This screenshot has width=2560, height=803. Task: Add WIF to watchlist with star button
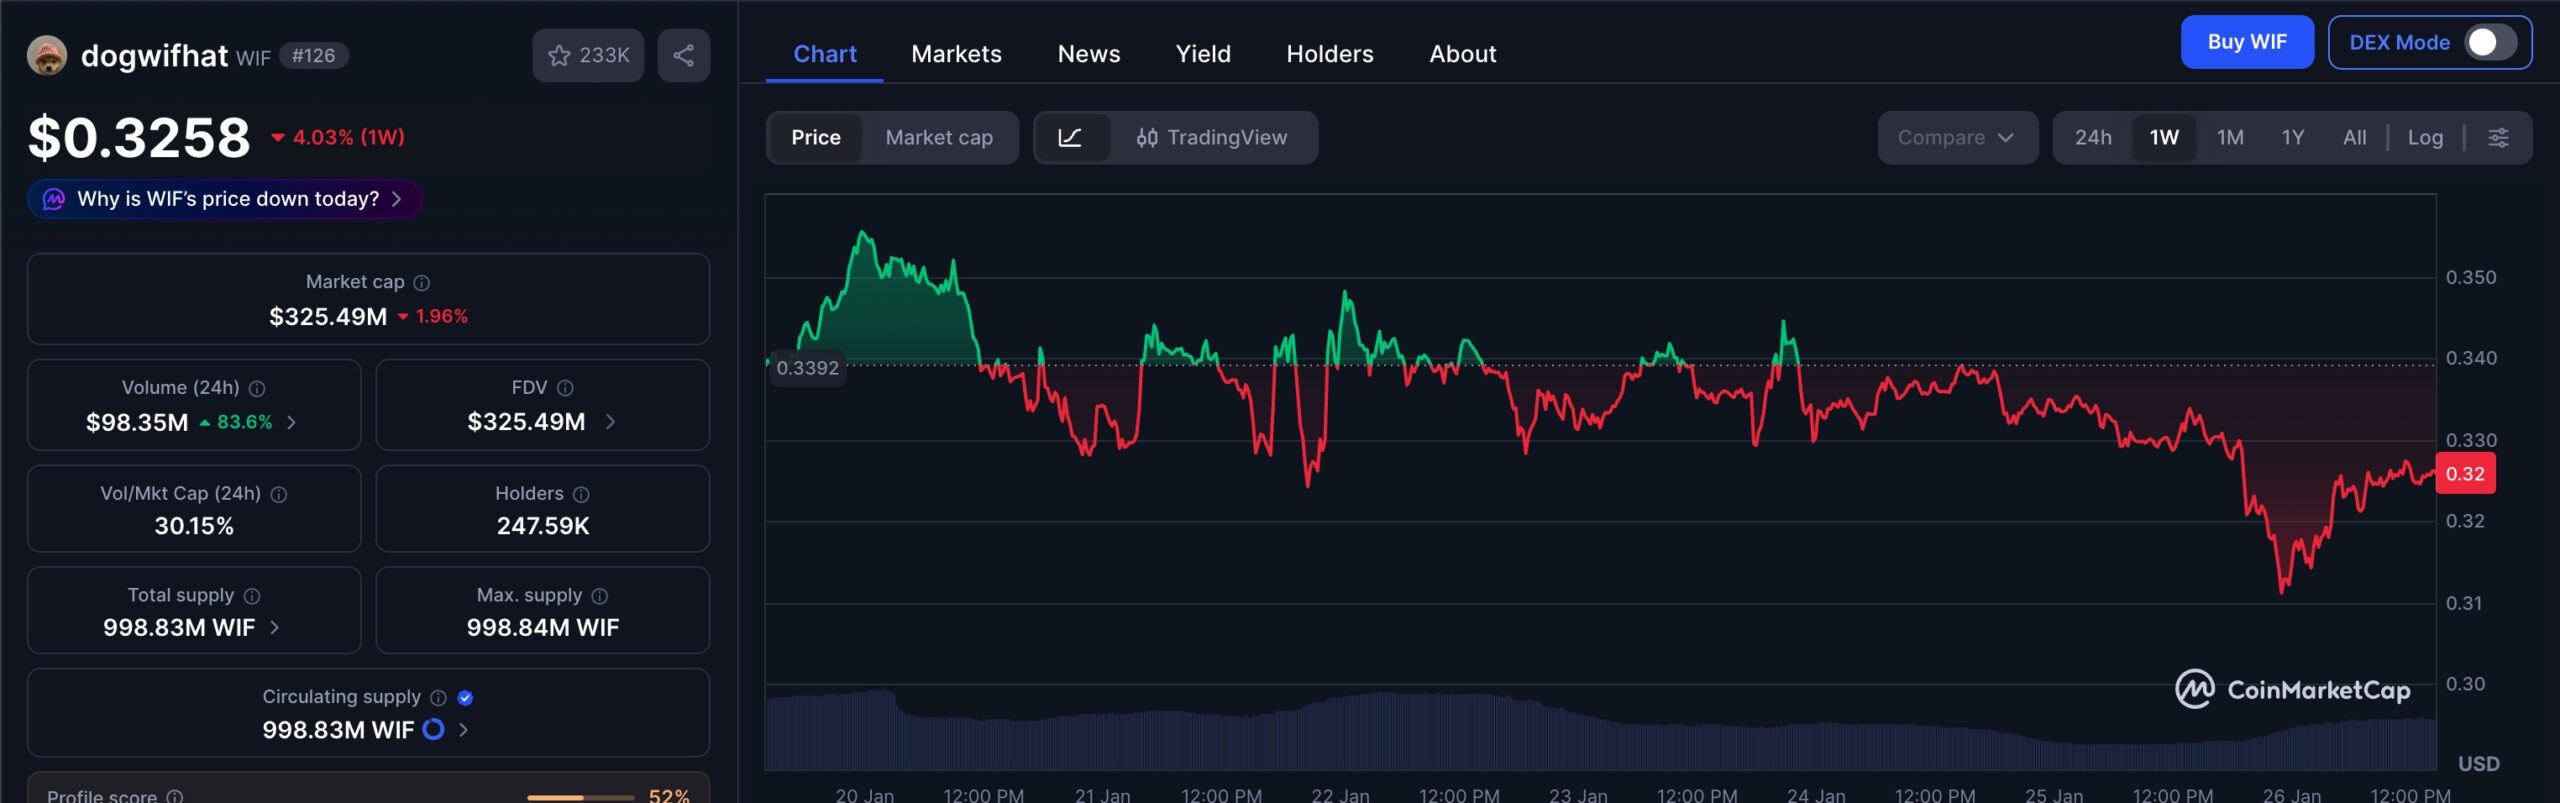pos(588,55)
